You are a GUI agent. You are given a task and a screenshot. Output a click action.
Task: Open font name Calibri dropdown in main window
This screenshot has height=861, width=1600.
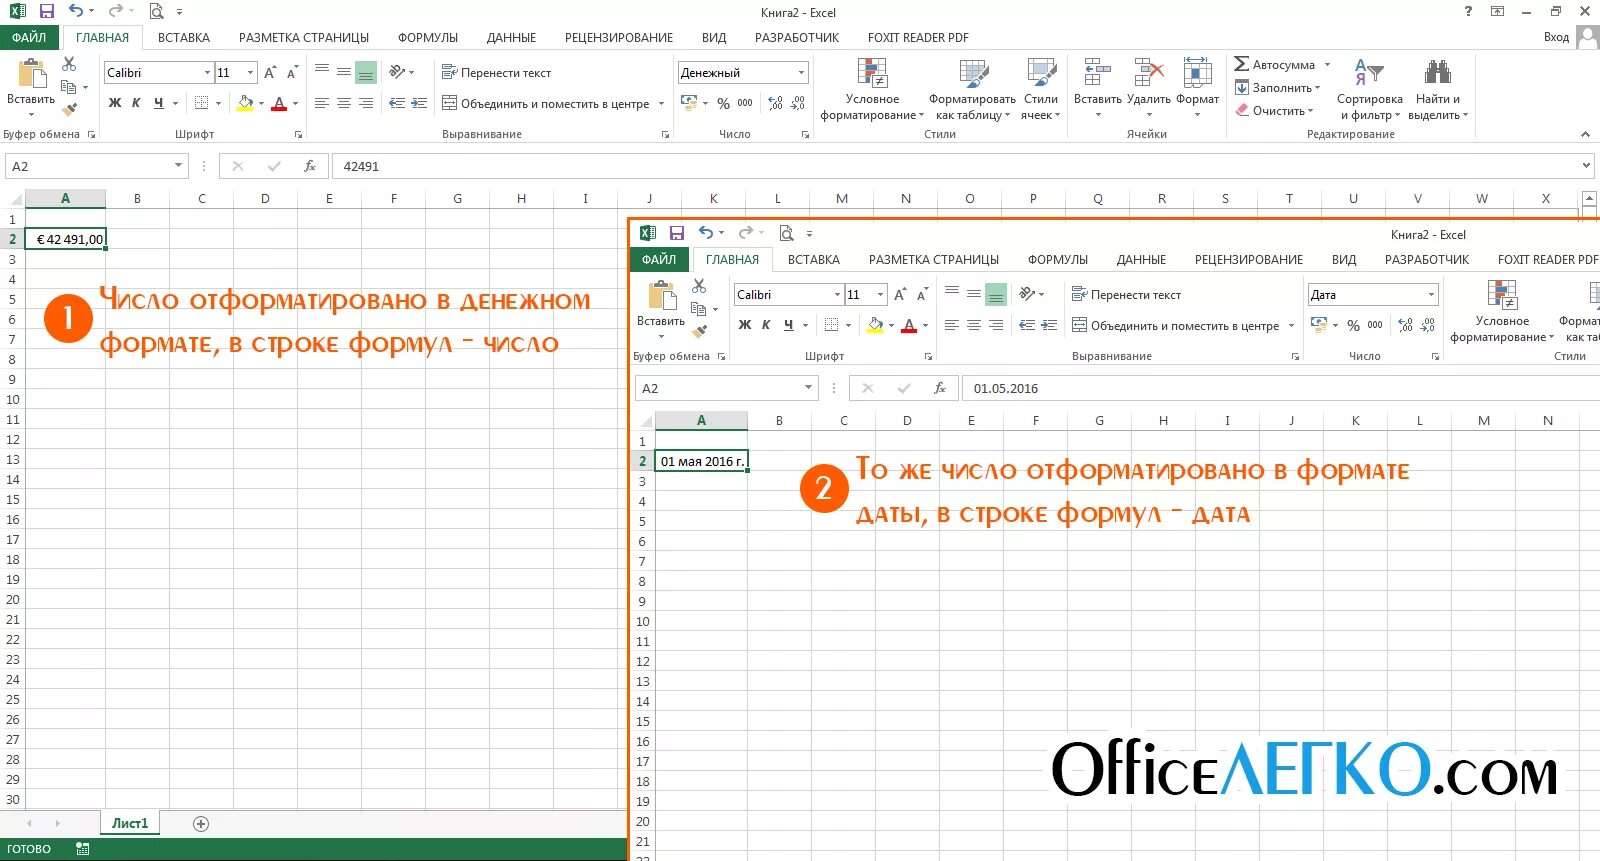point(207,73)
